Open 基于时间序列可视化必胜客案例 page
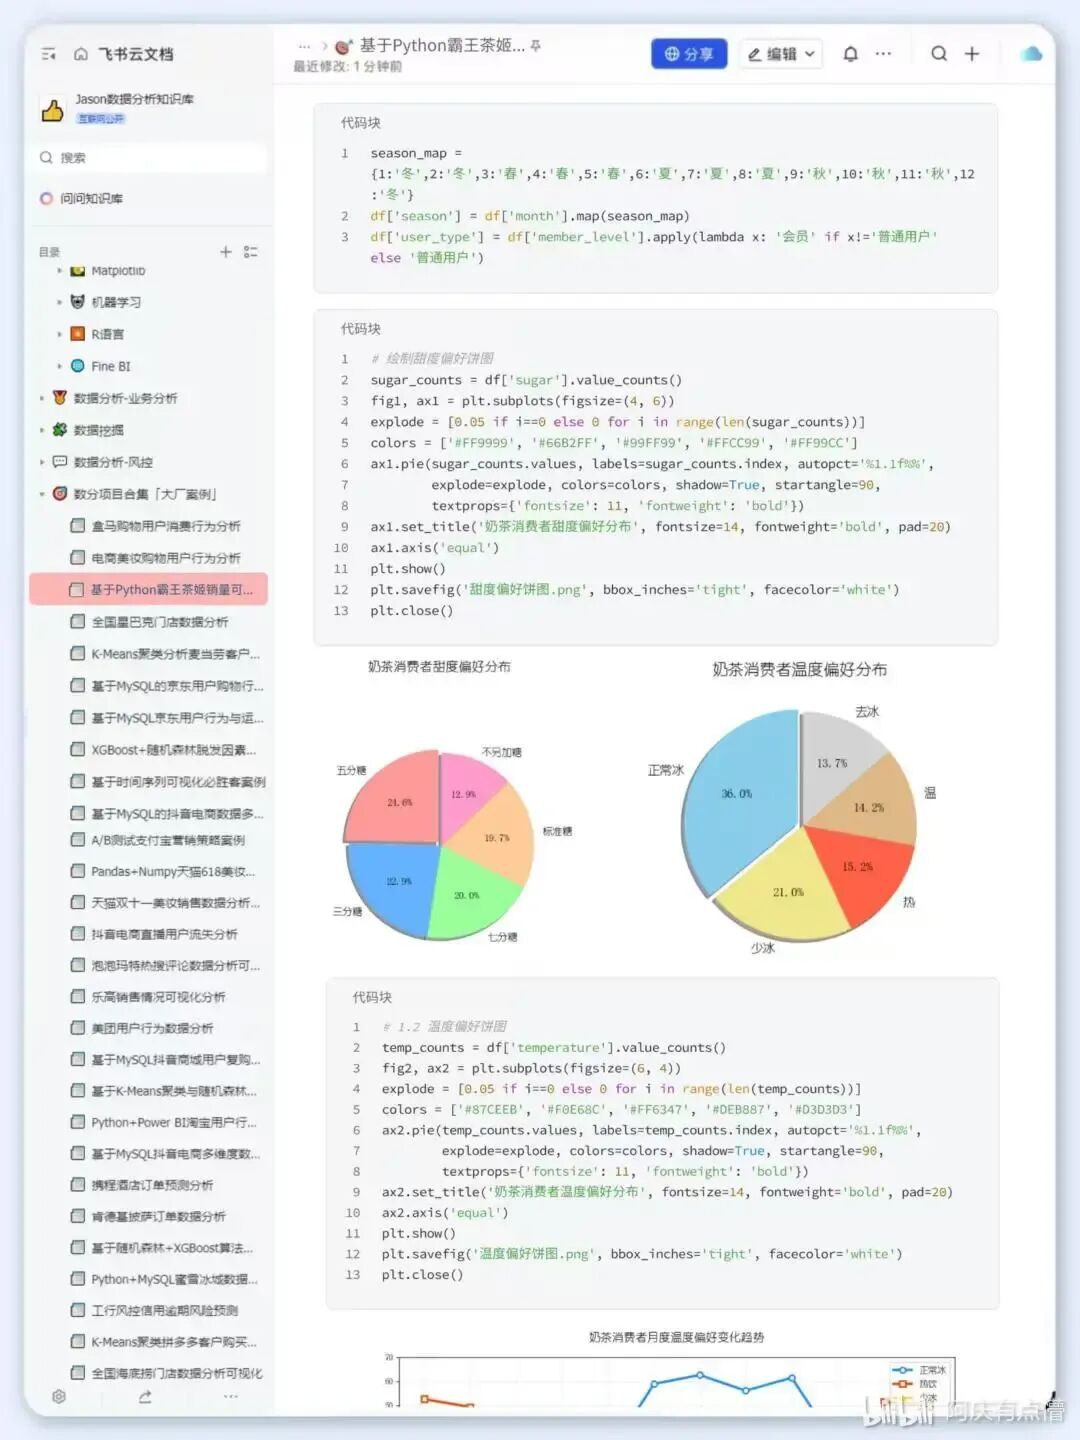The width and height of the screenshot is (1080, 1440). 178,782
